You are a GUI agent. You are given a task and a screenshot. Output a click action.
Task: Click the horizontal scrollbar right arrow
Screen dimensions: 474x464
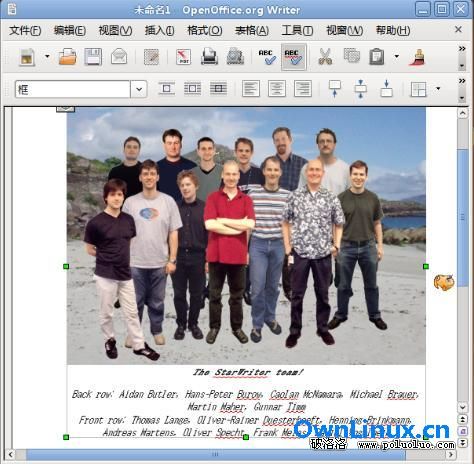[451, 454]
